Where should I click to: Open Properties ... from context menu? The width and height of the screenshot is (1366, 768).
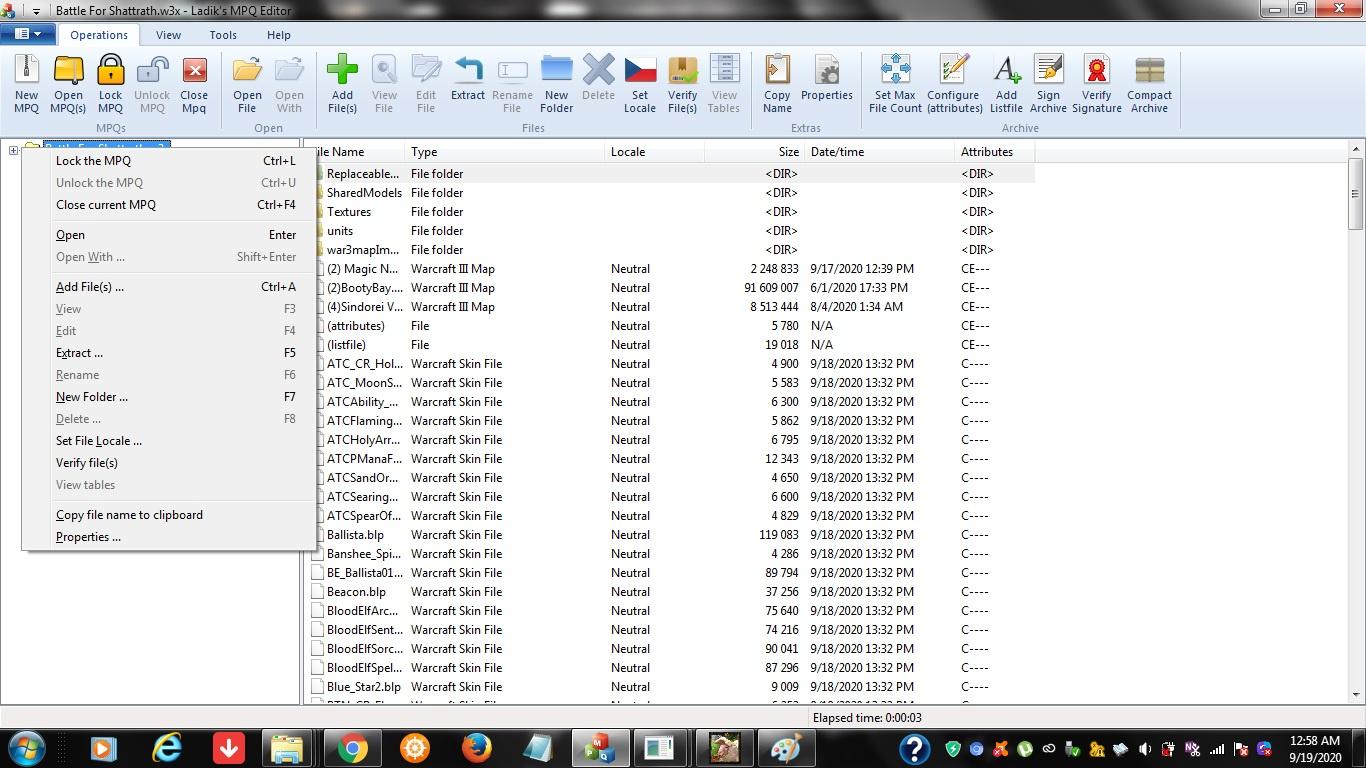coord(168,536)
